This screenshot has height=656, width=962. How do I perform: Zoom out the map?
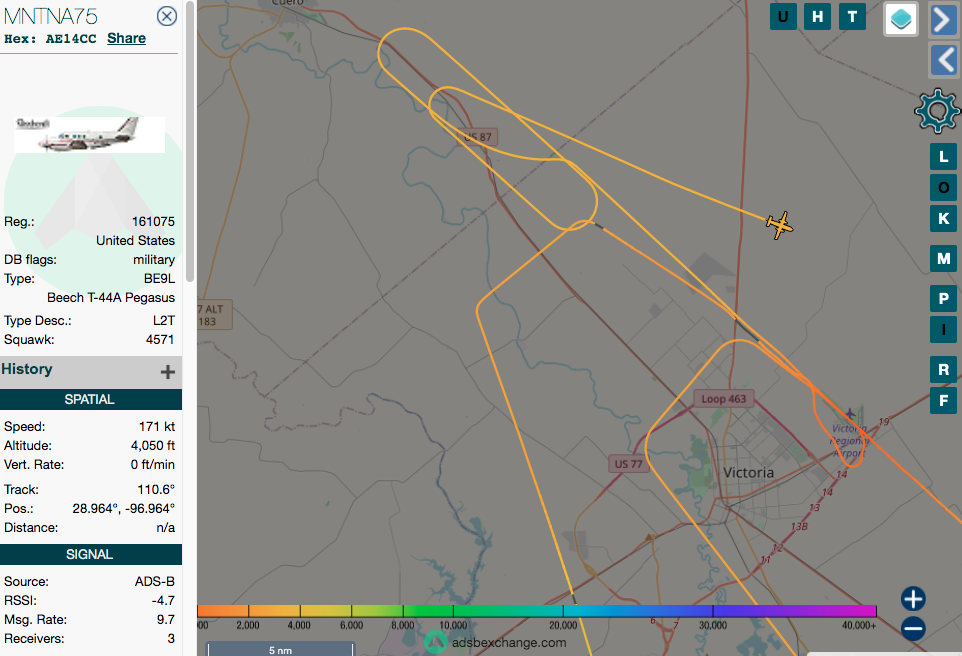pos(913,628)
